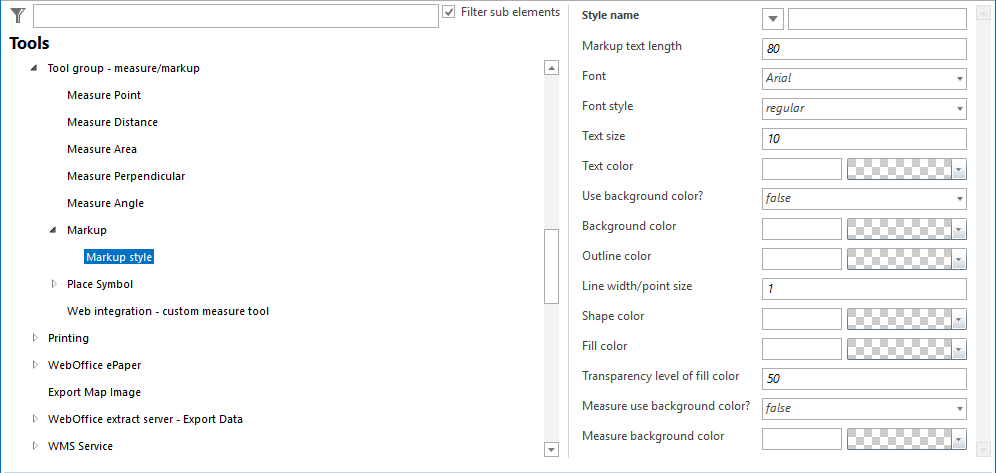Click the Fill color value field
996x473 pixels.
pos(802,349)
